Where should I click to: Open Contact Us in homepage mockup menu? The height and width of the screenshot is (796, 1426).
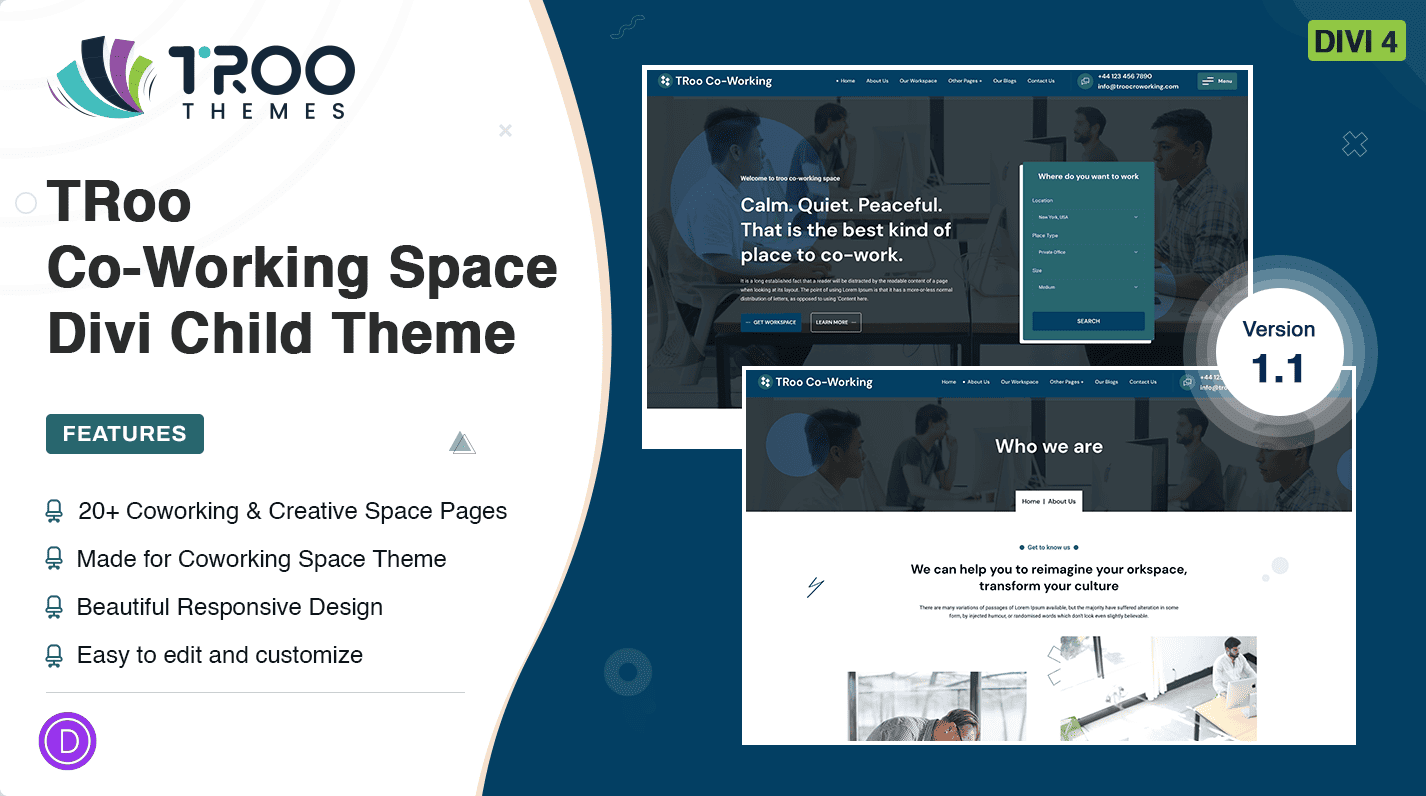tap(1041, 81)
